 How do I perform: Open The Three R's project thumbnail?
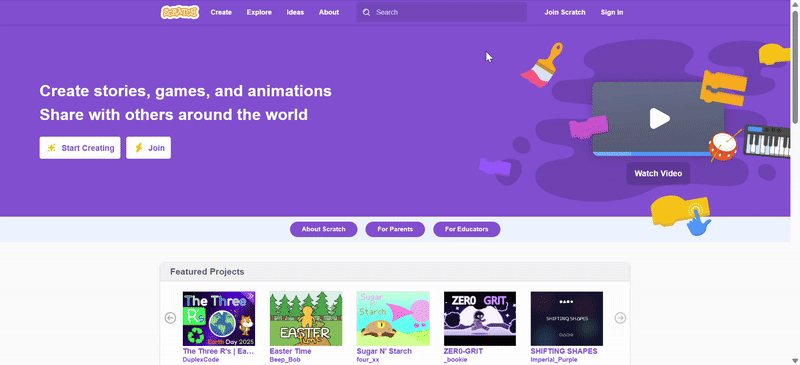pyautogui.click(x=219, y=319)
